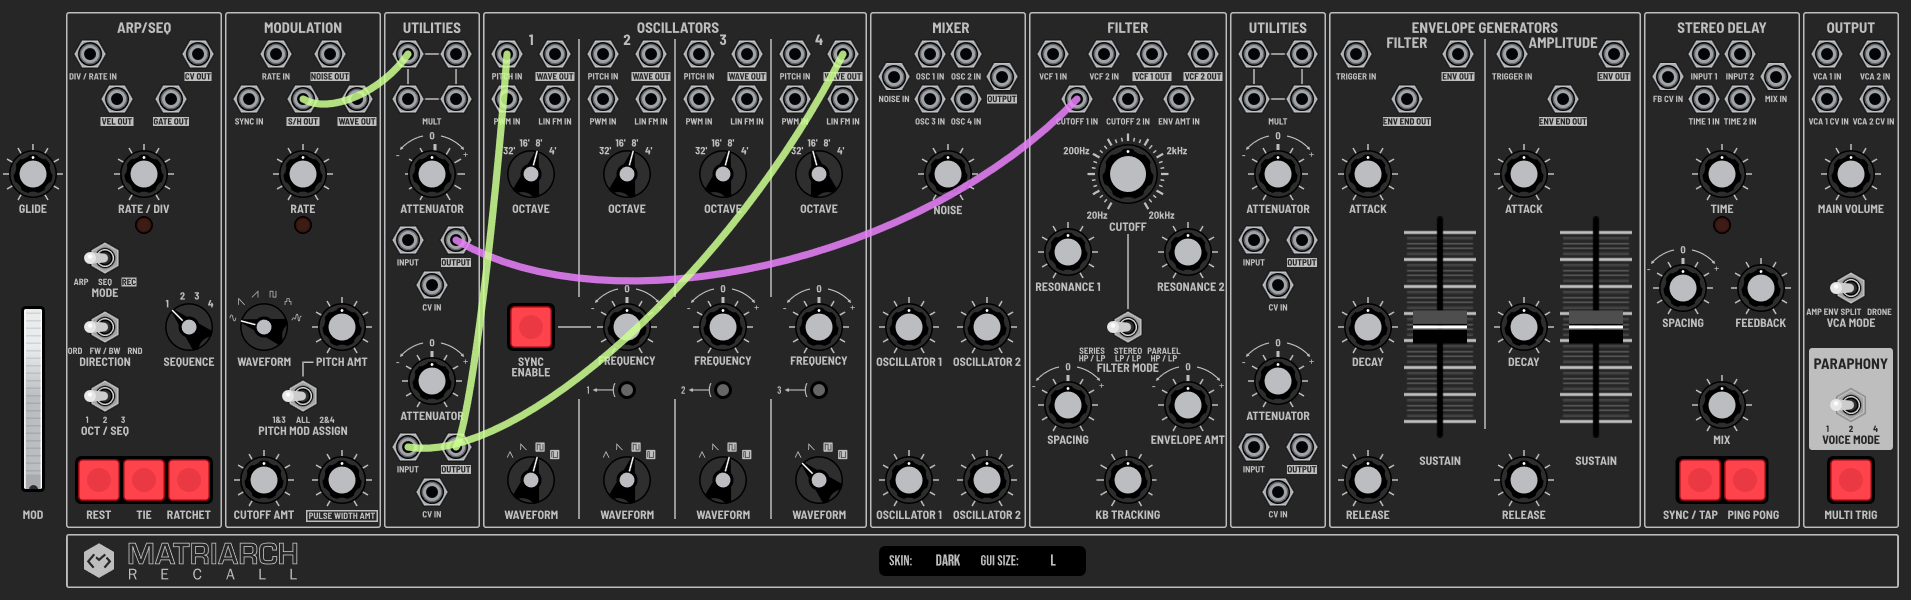
Task: Click the RESONANCE 1 knob
Action: [x=1068, y=252]
